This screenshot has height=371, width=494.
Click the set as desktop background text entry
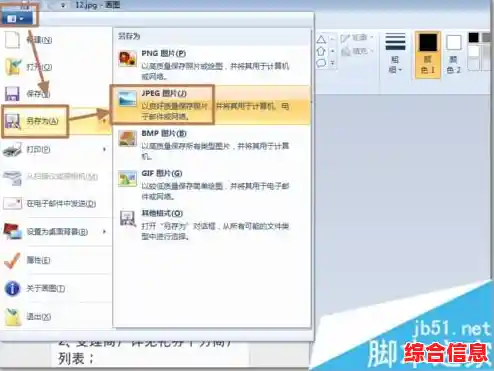point(57,232)
